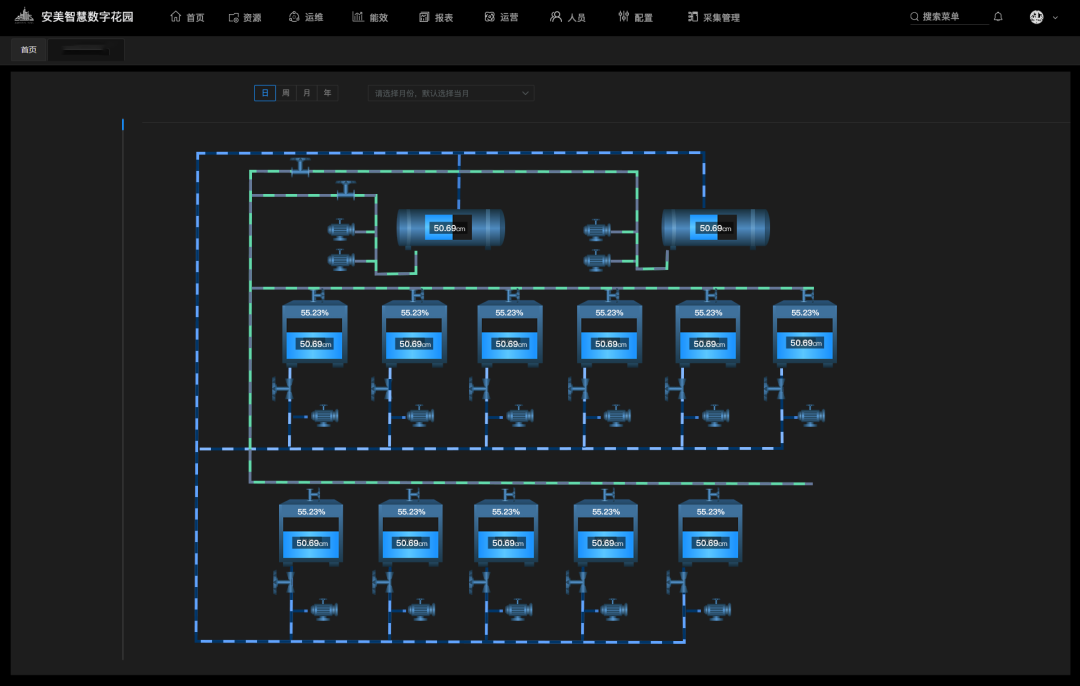Image resolution: width=1080 pixels, height=686 pixels.
Task: Switch to the 首页 tab
Action: 29,50
